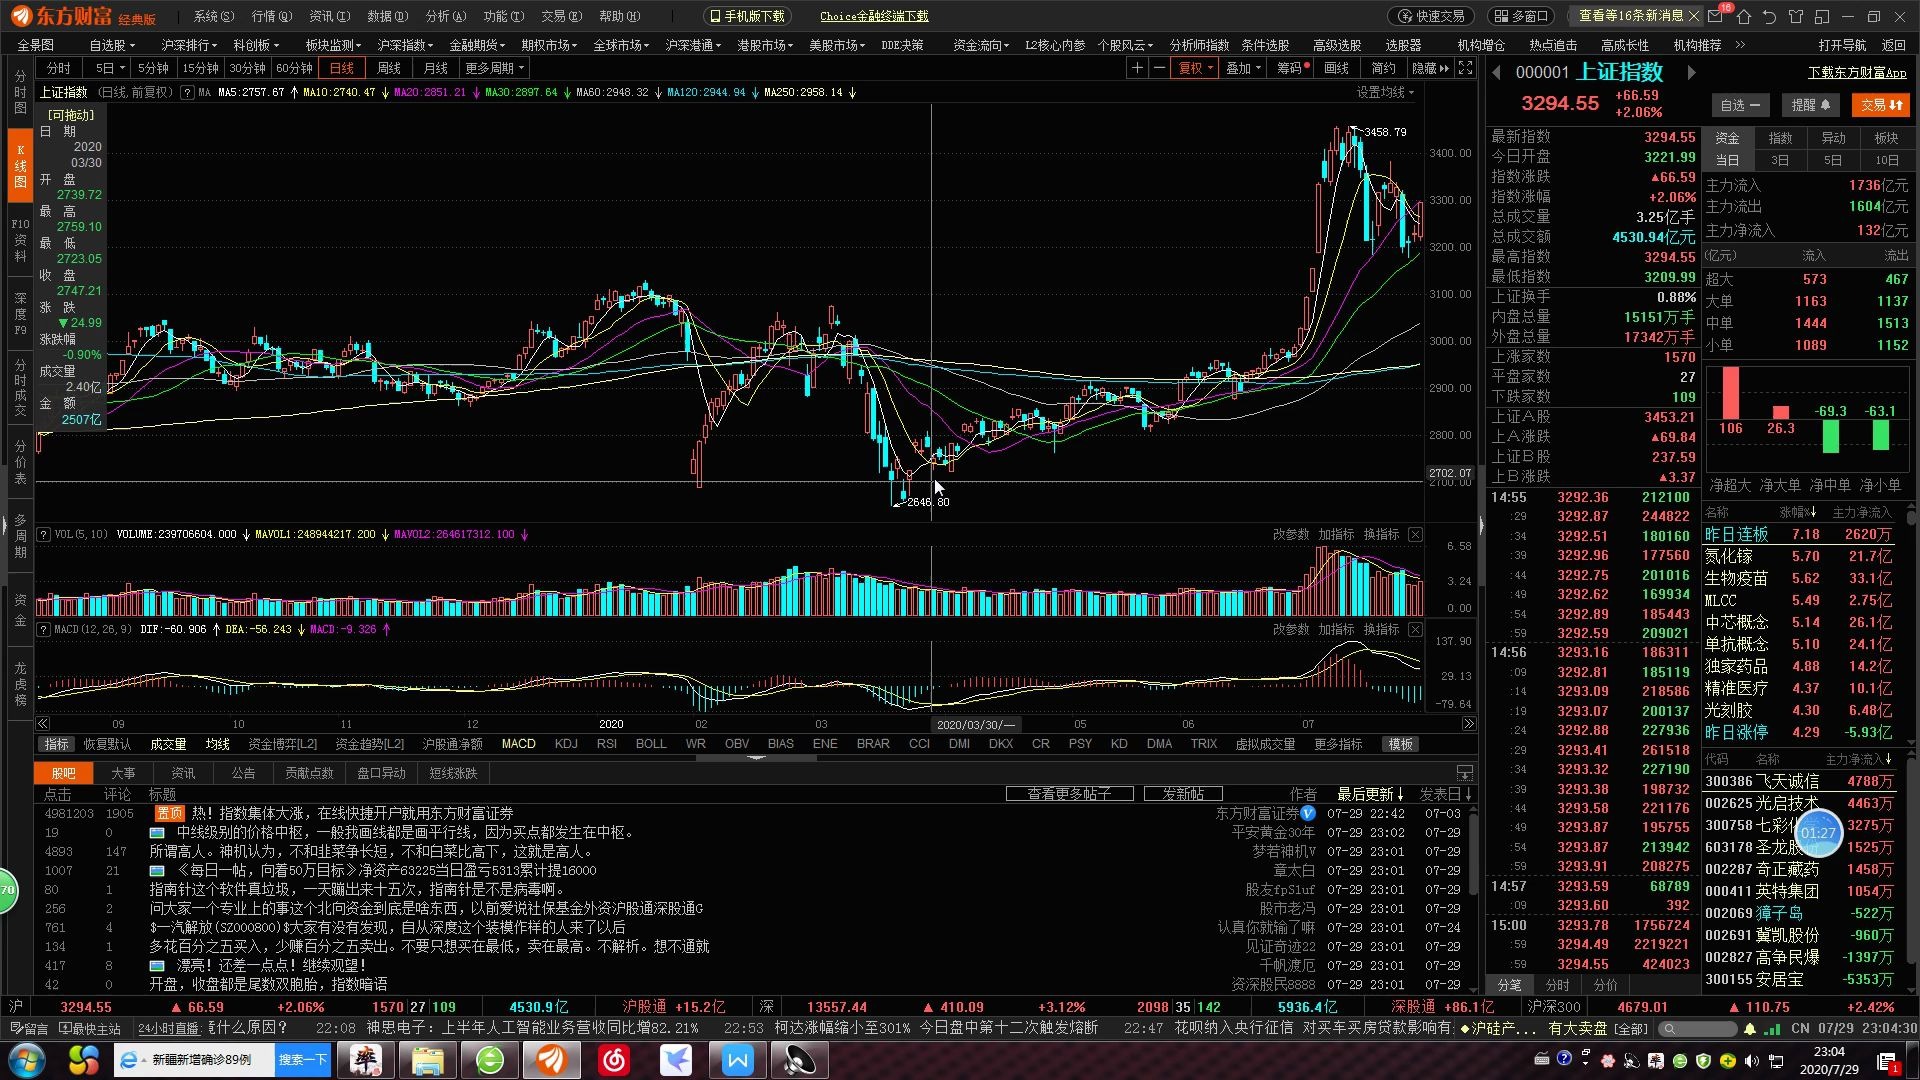Click the undo back arrow icon
Viewport: 1920px width, 1080px height.
tap(1770, 17)
